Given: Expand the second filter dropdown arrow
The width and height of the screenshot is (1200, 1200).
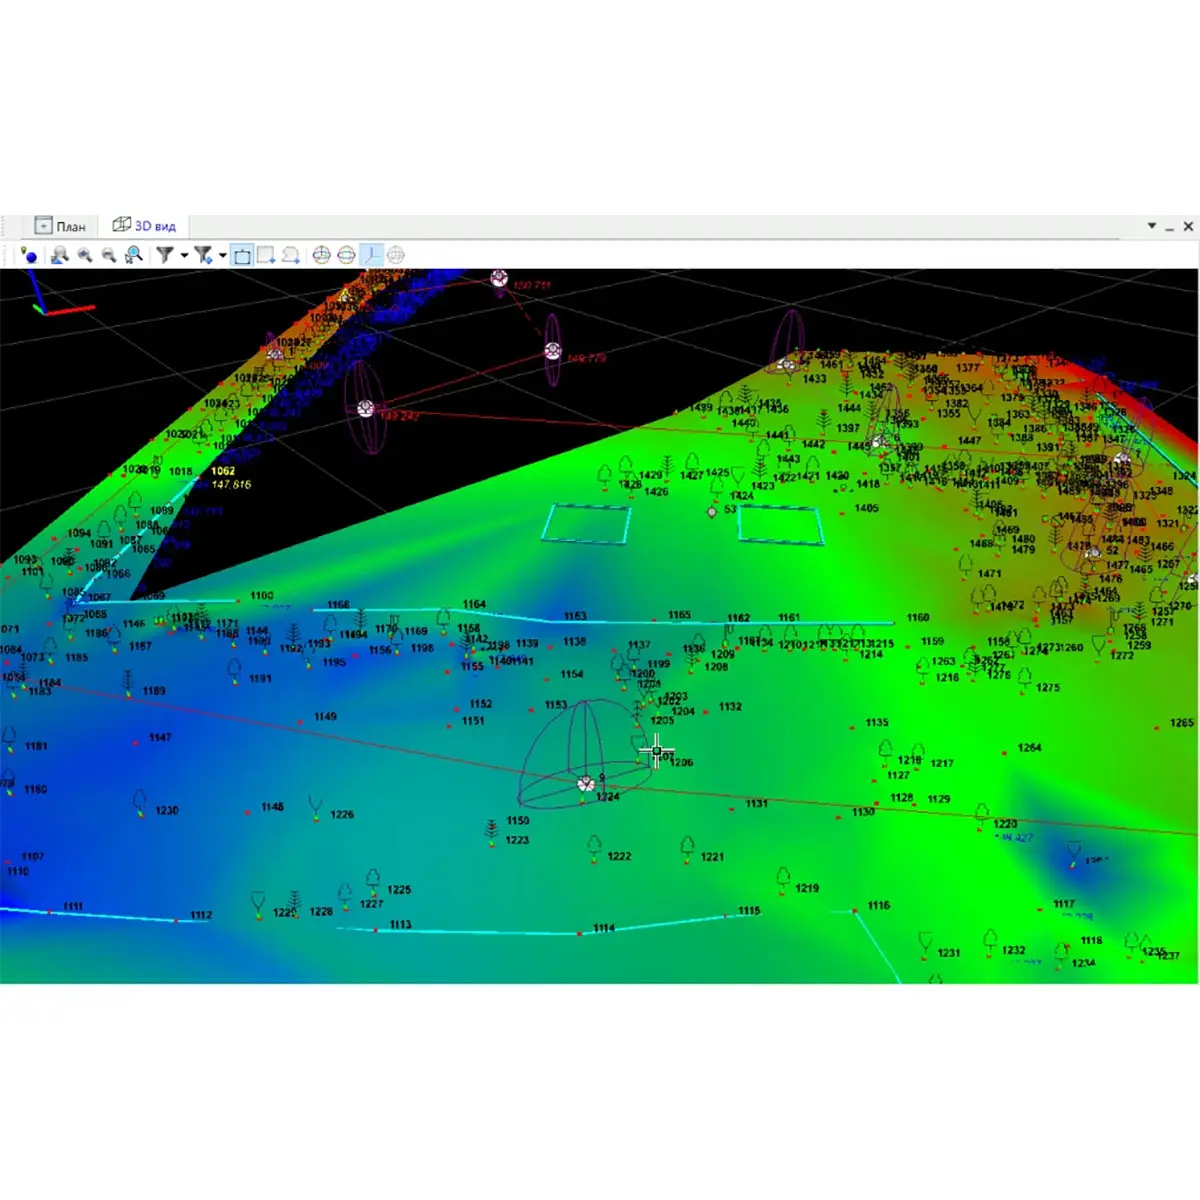Looking at the screenshot, I should 222,256.
